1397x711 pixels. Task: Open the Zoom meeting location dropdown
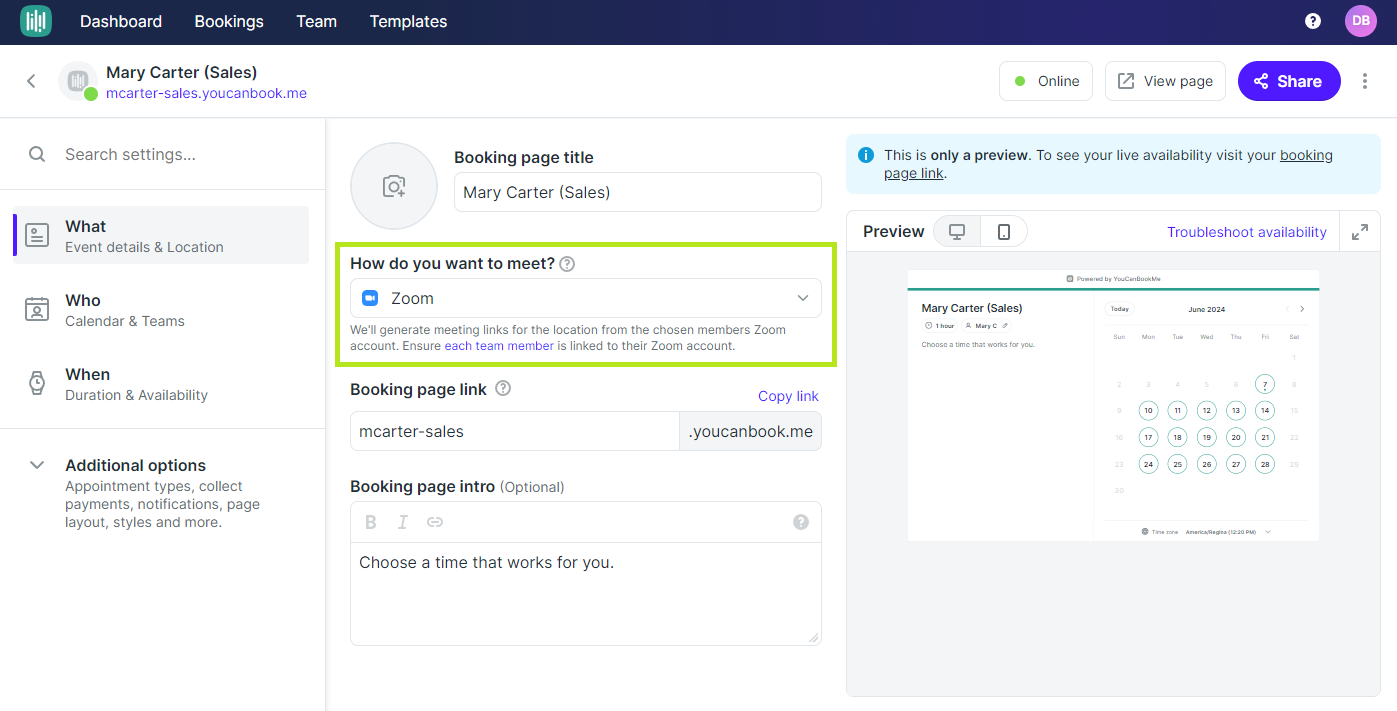pos(586,298)
